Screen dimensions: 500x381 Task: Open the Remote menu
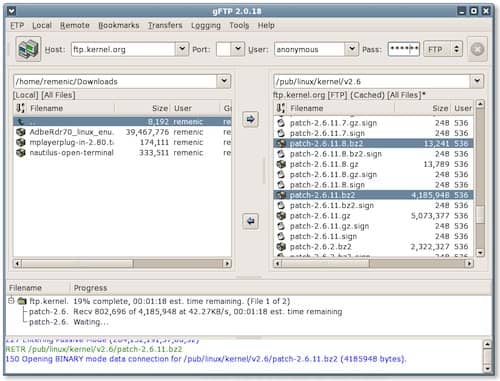75,25
